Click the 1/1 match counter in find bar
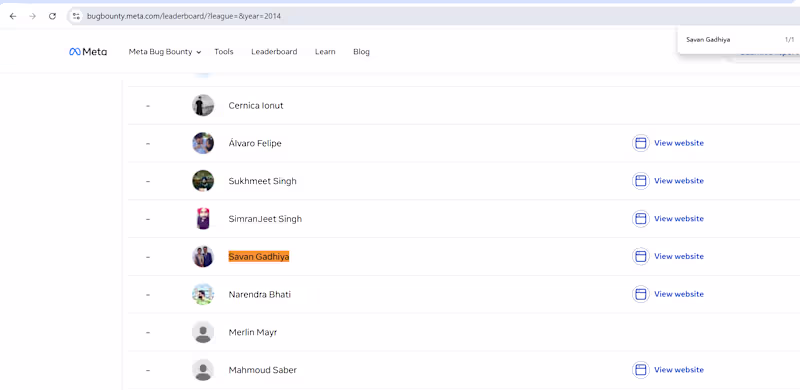The width and height of the screenshot is (800, 390). (x=789, y=39)
